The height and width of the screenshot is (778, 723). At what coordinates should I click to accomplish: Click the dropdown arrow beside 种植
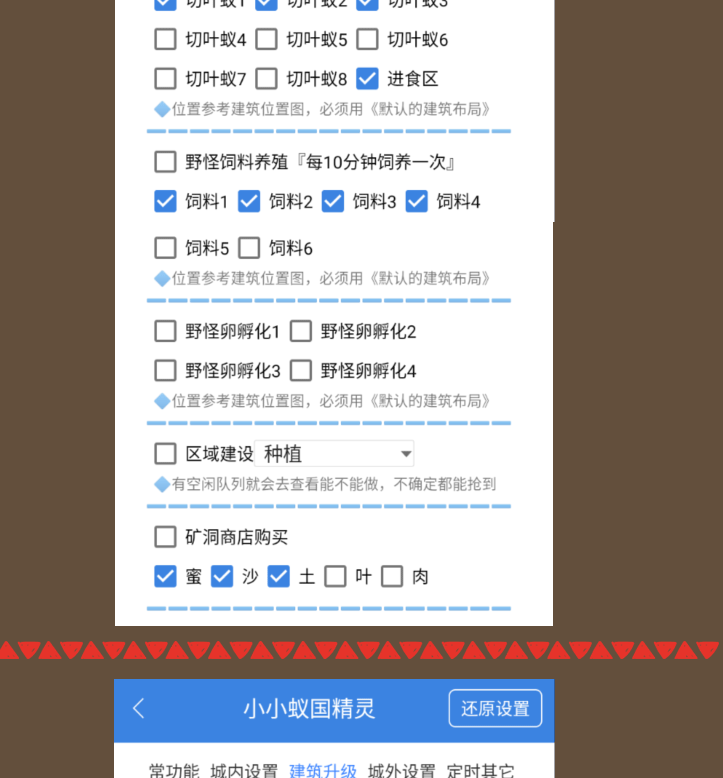click(x=406, y=454)
